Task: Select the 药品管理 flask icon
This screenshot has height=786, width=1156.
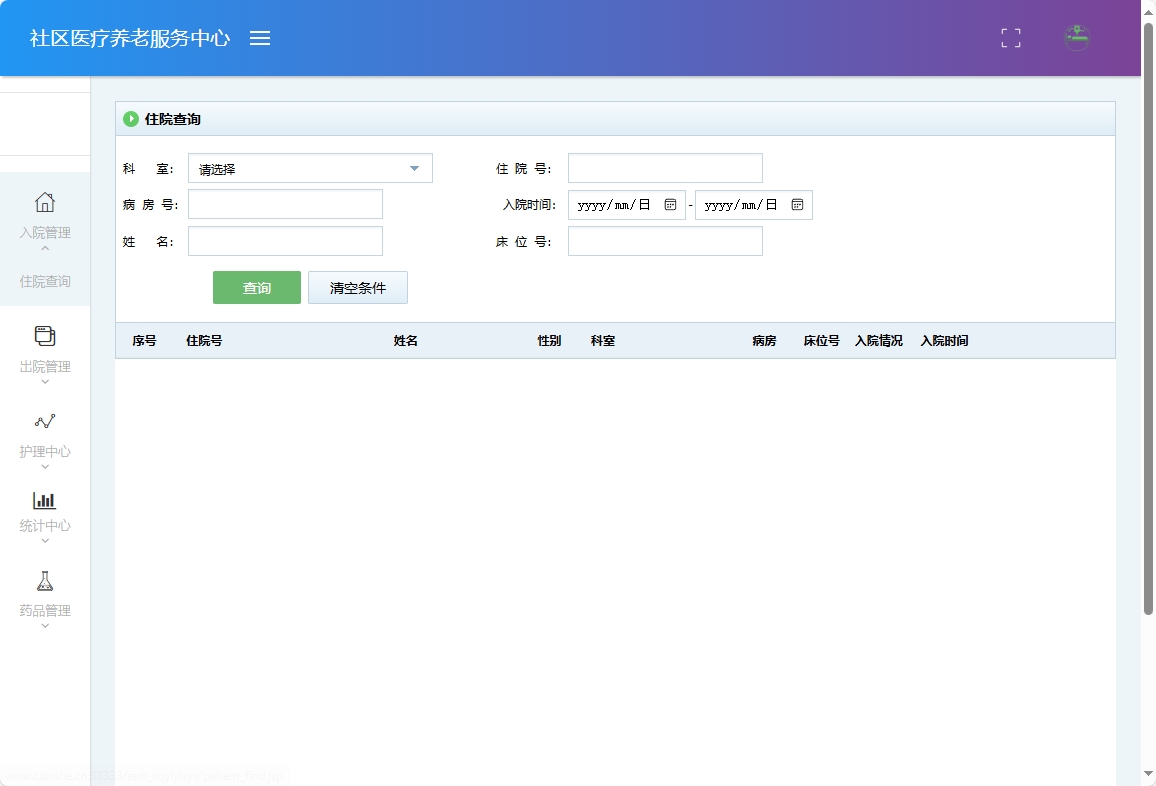Action: click(45, 580)
